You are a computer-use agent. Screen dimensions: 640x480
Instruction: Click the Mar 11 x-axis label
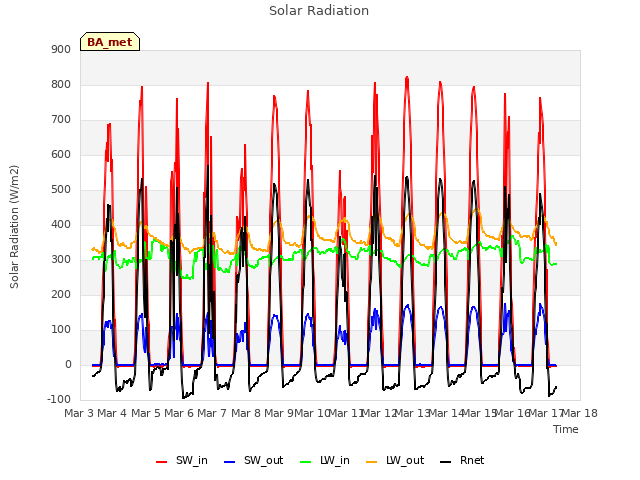[346, 413]
